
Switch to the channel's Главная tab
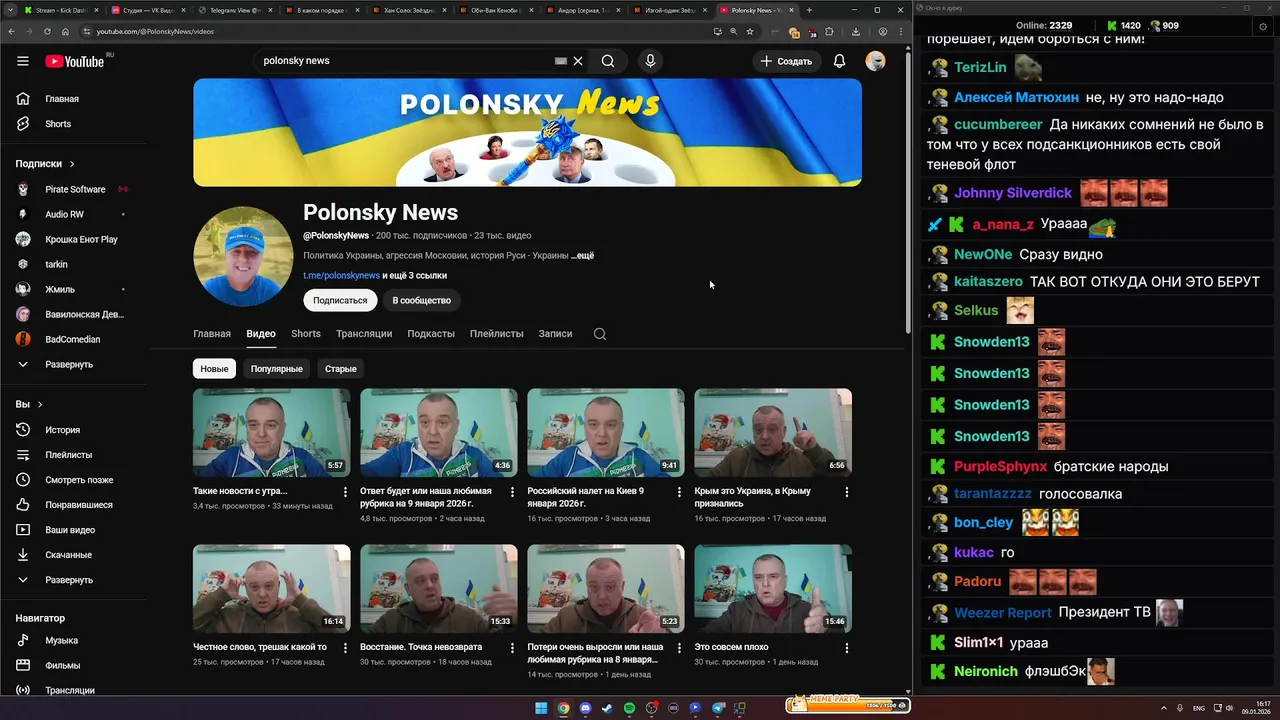(212, 334)
